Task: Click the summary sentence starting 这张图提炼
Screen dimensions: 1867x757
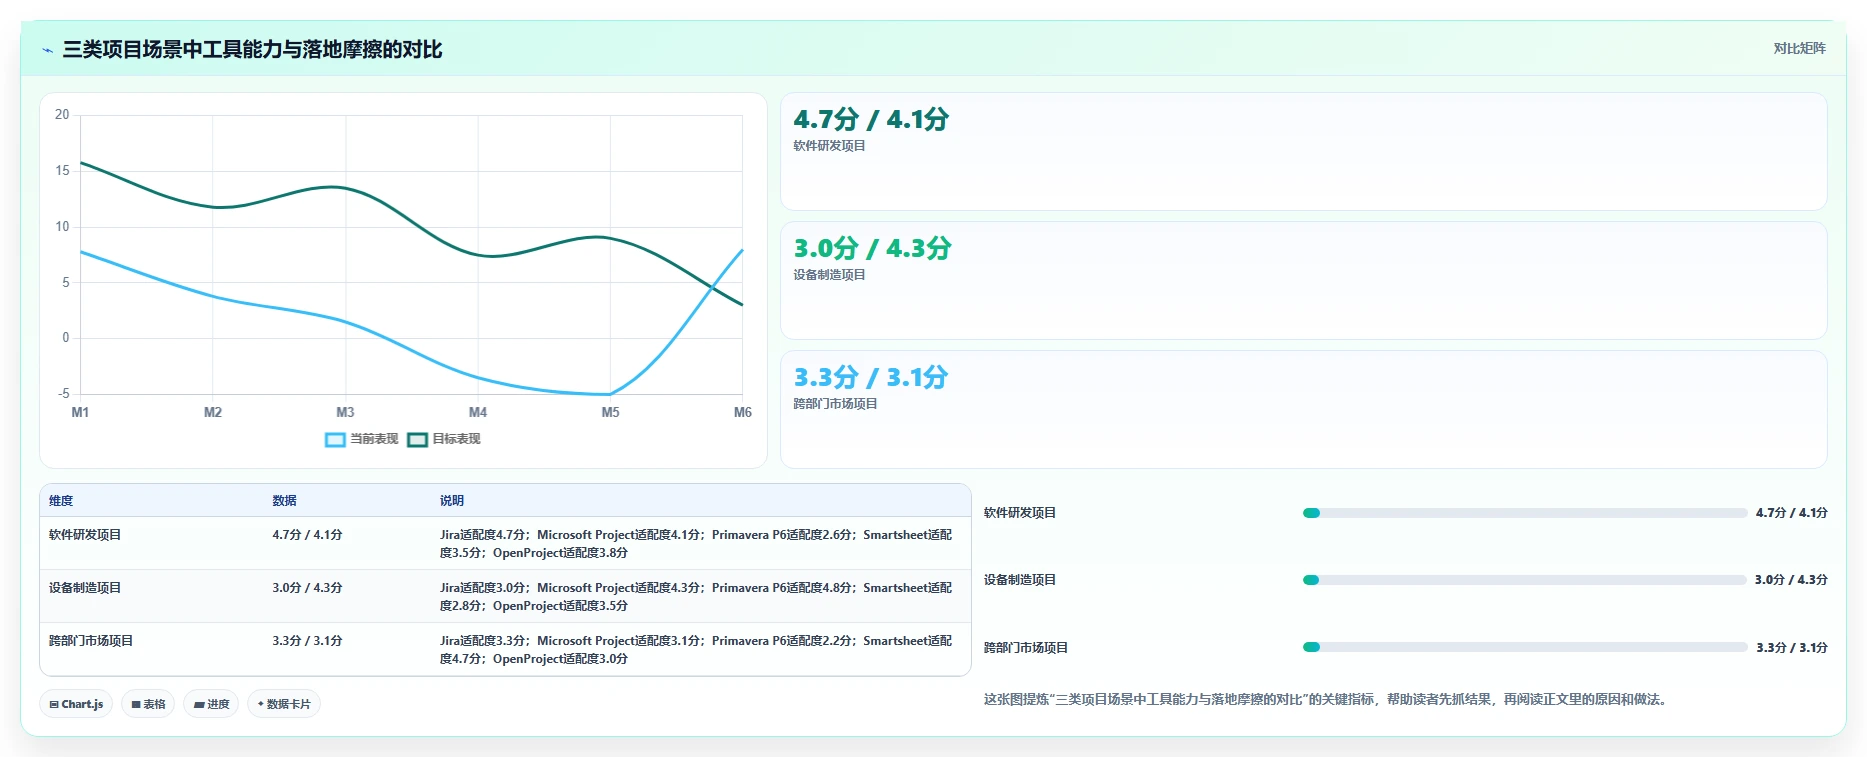Action: click(1327, 700)
